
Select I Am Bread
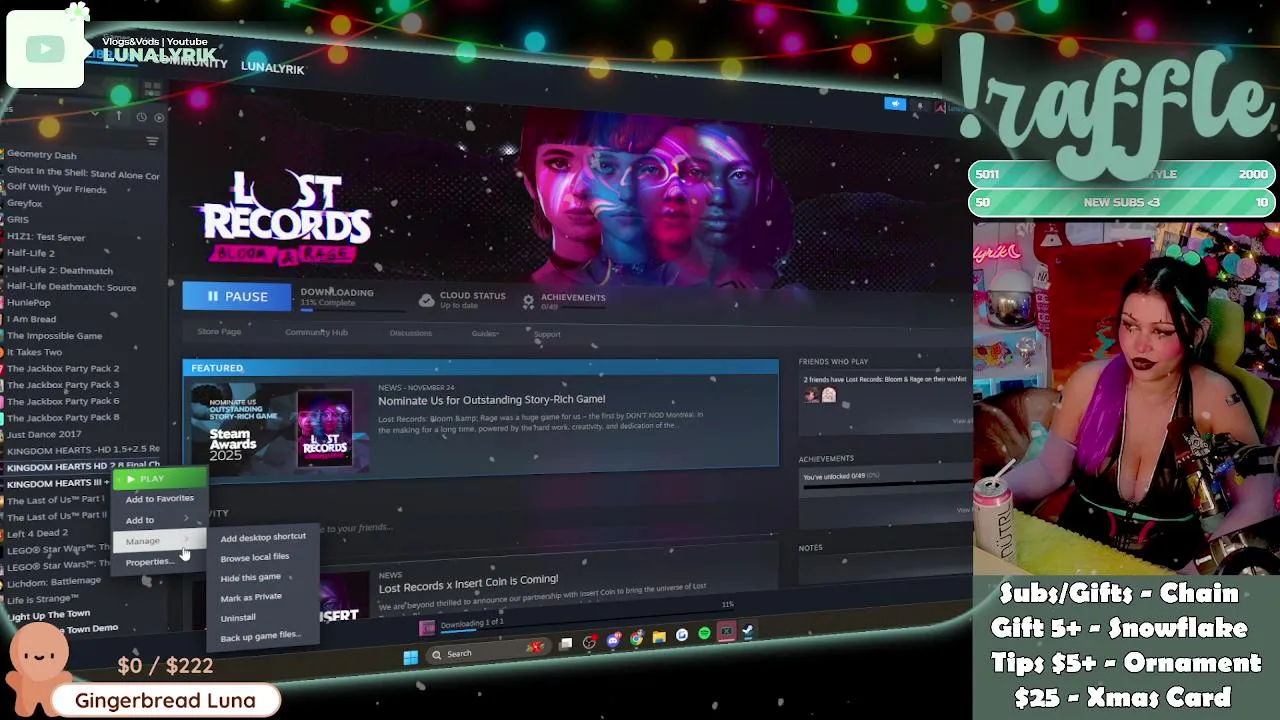[x=31, y=319]
